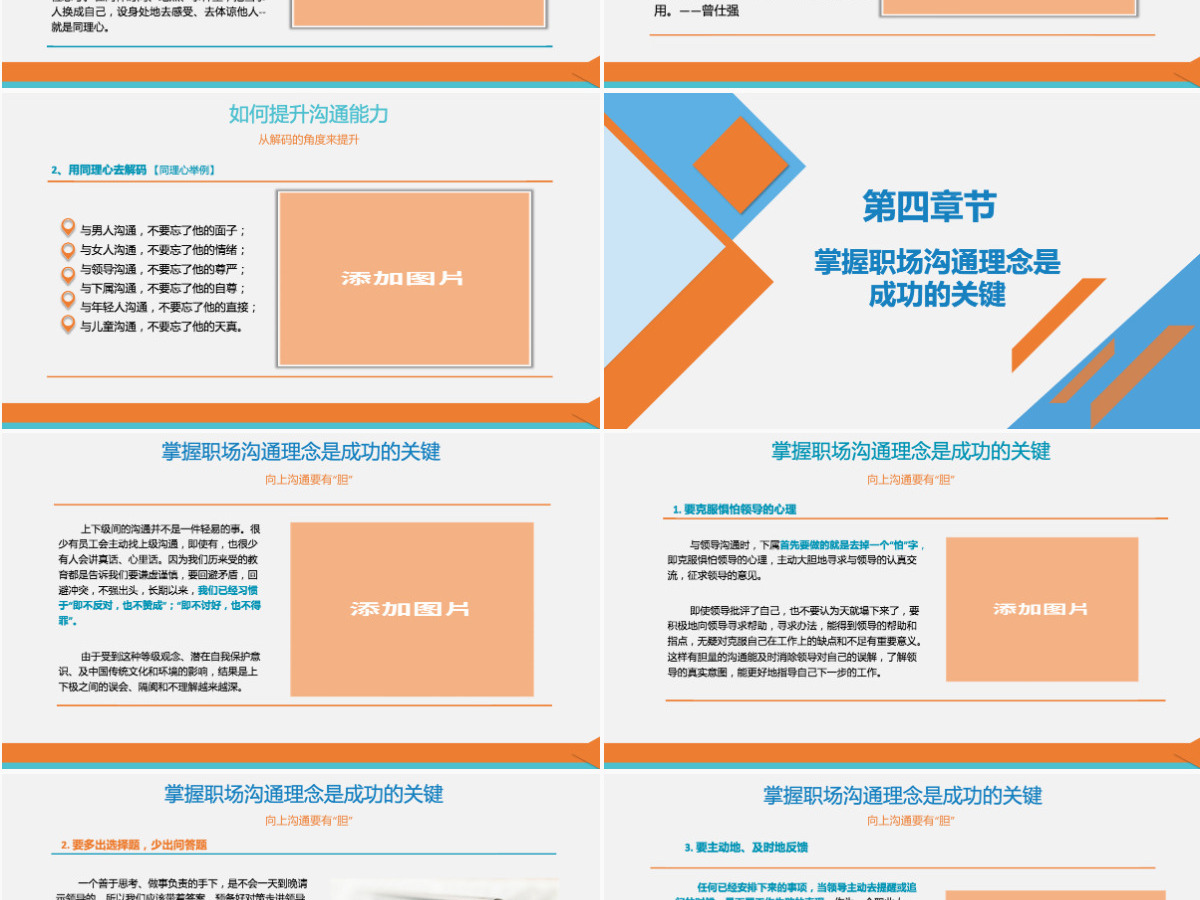The image size is (1200, 900).
Task: Select the paragraph starting "上下级间的沟通并不是"
Action: coord(161,576)
